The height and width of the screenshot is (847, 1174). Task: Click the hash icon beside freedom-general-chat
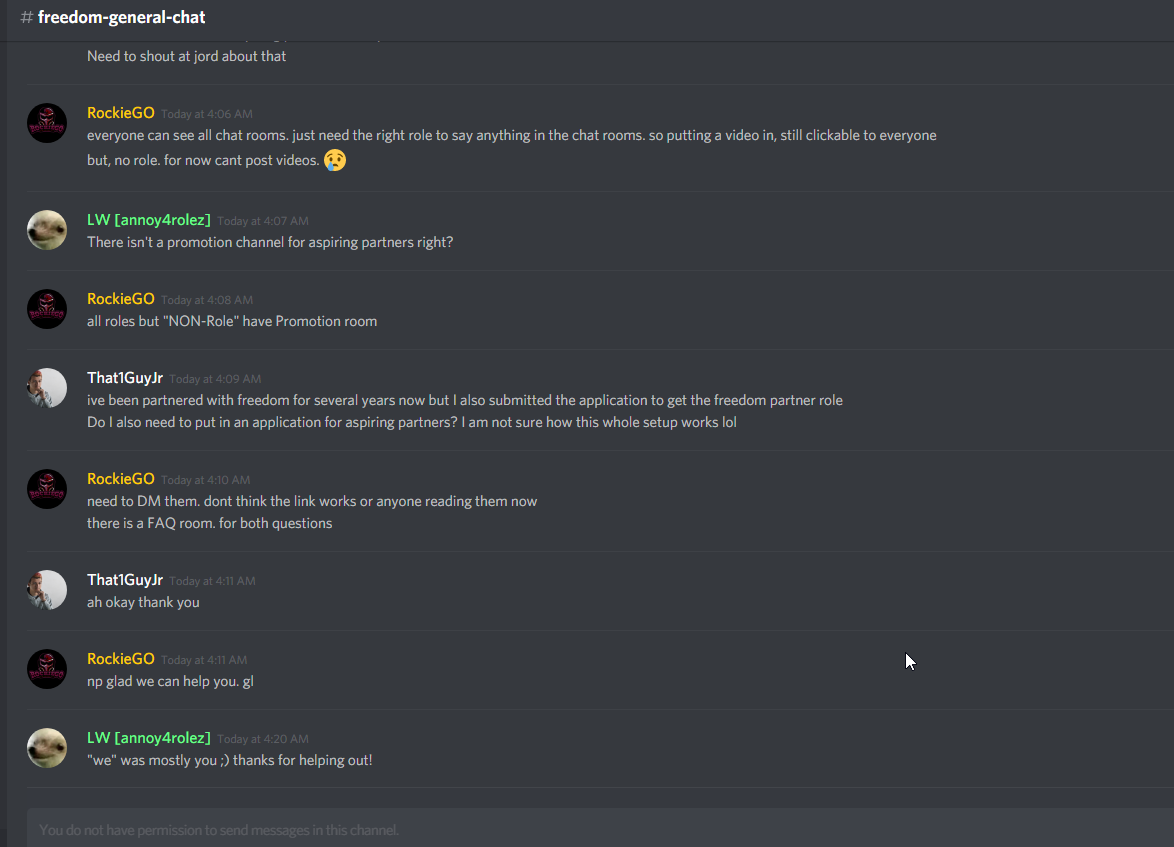pyautogui.click(x=27, y=18)
